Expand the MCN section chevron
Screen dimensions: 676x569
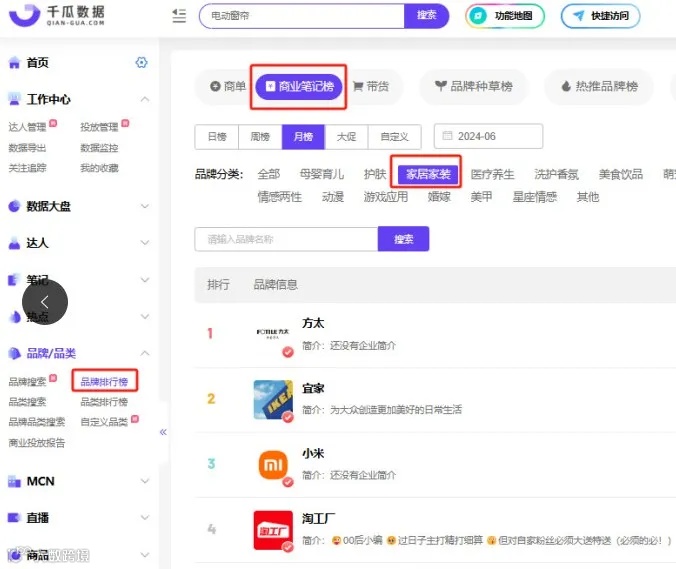click(145, 481)
